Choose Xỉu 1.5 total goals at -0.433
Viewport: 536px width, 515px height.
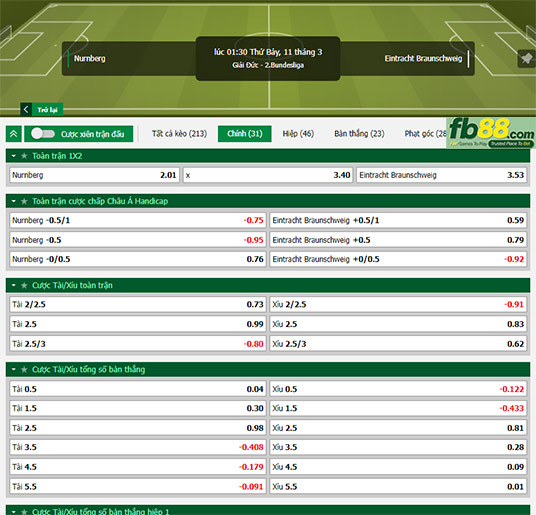[398, 408]
